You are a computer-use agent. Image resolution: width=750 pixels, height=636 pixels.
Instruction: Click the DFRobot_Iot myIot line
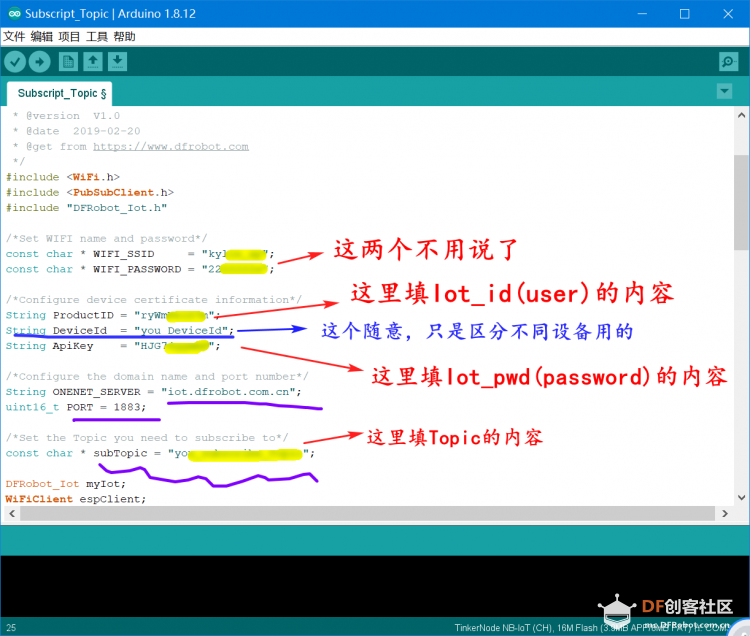tap(66, 483)
